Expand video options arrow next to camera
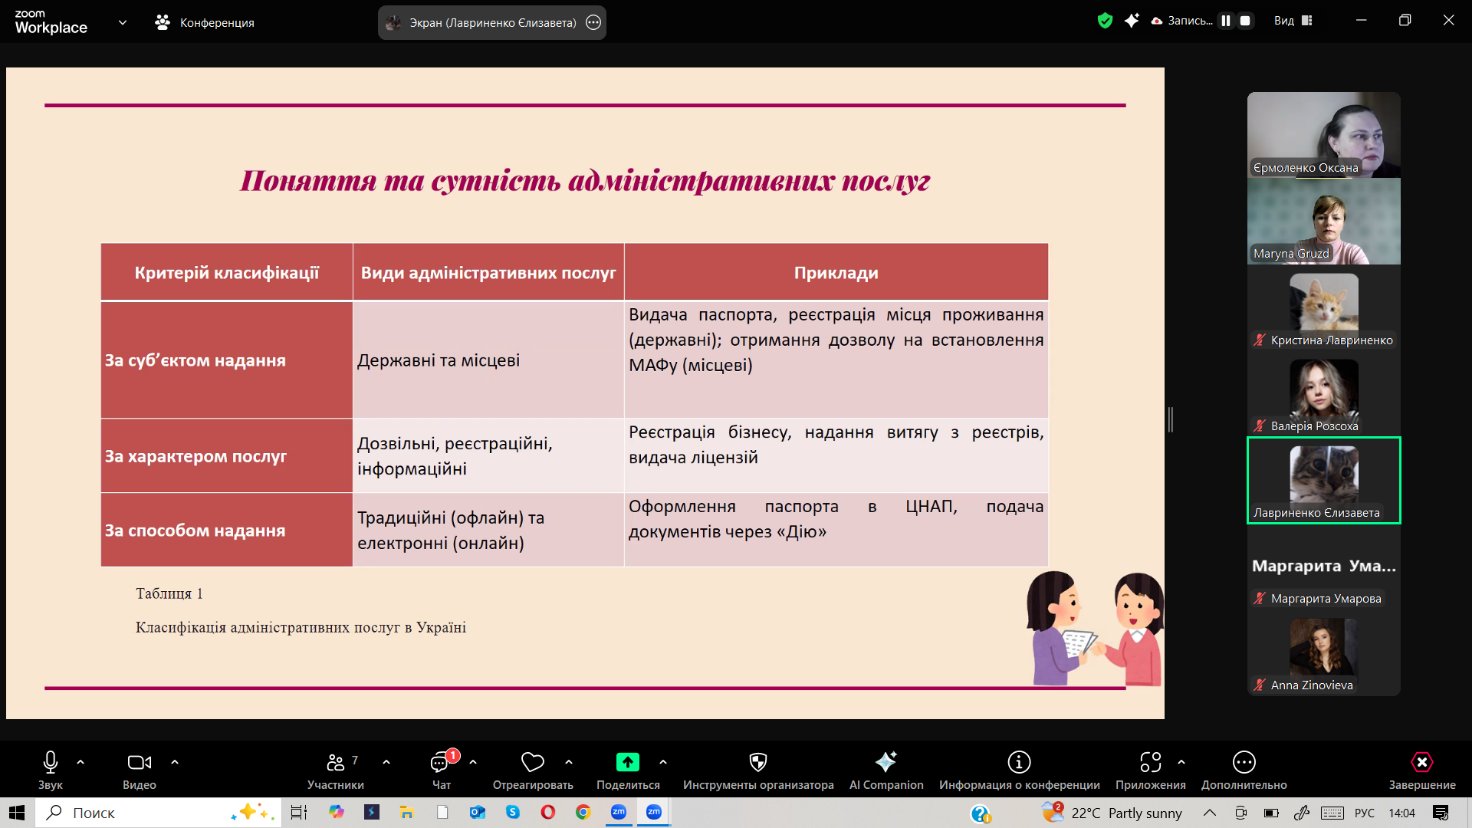 pyautogui.click(x=175, y=762)
